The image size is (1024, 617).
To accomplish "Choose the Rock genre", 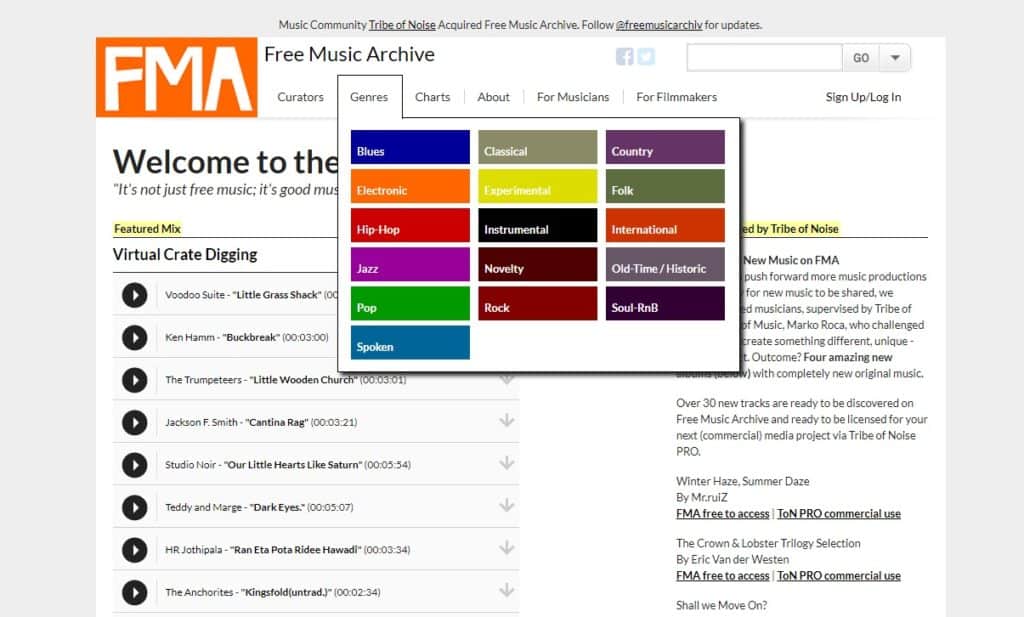I will pos(537,304).
